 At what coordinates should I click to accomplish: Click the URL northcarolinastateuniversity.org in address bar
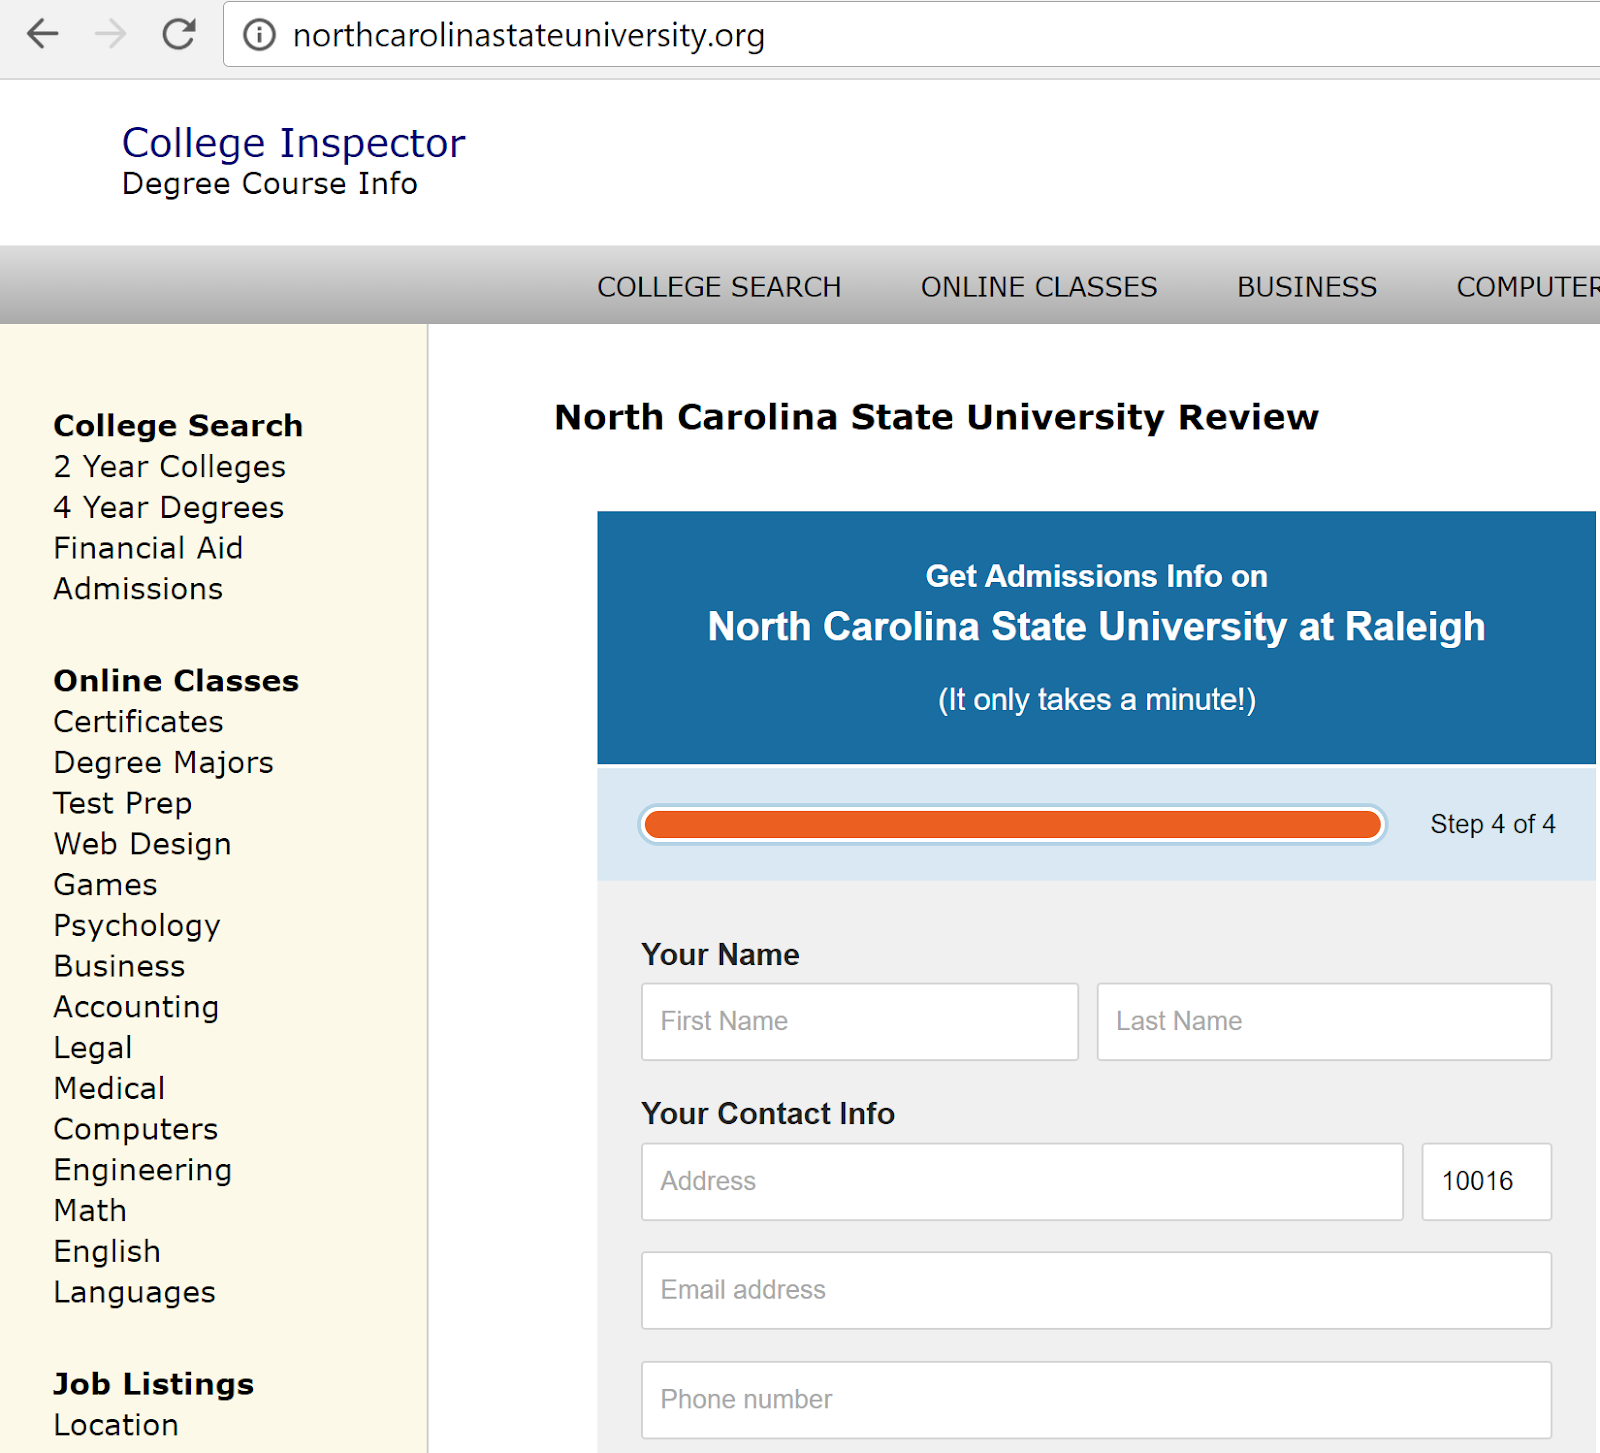tap(528, 35)
